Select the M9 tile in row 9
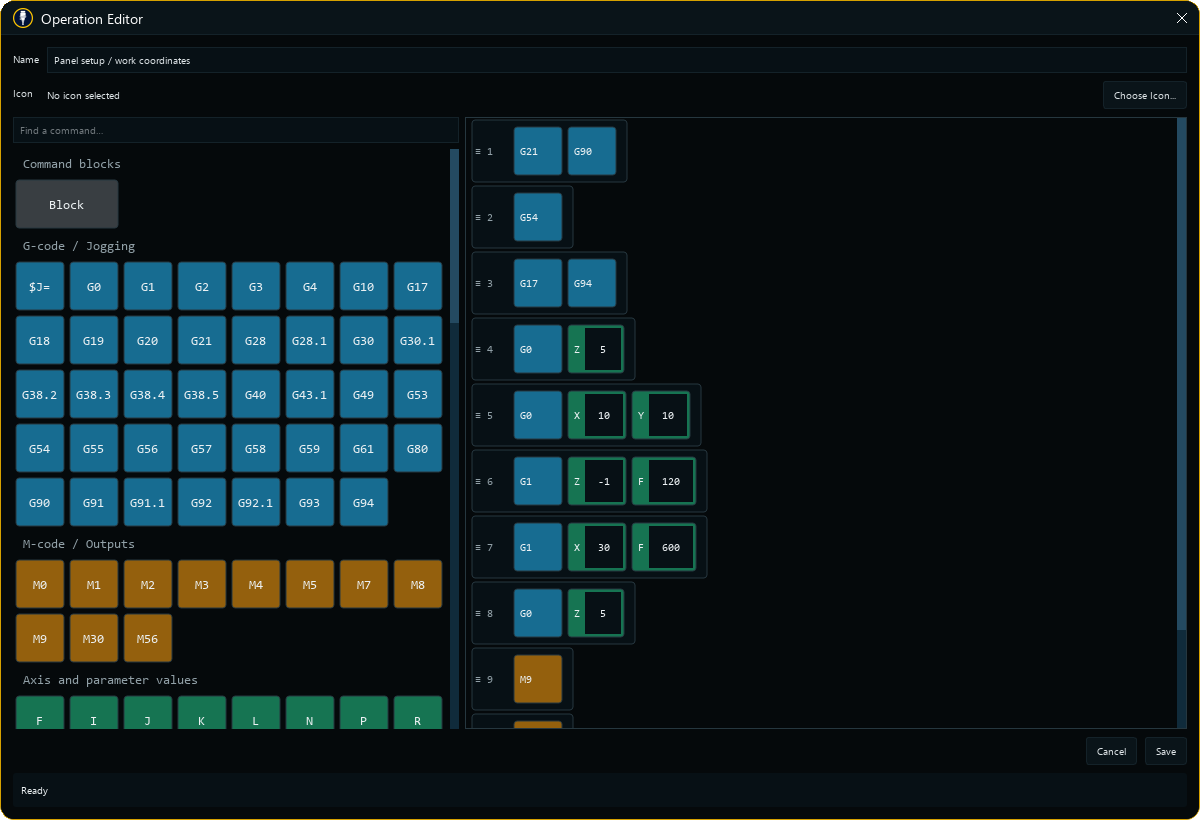Viewport: 1200px width, 820px height. (x=538, y=679)
